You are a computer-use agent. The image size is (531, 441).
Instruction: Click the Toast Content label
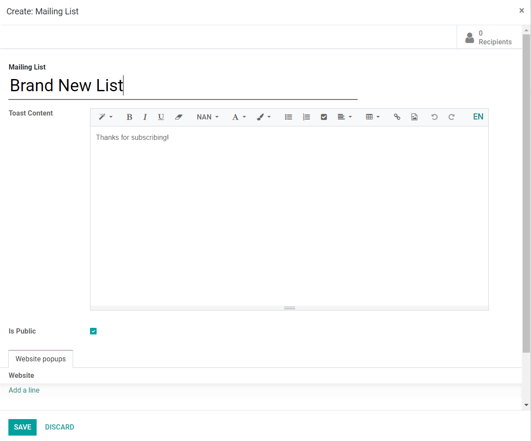coord(30,113)
